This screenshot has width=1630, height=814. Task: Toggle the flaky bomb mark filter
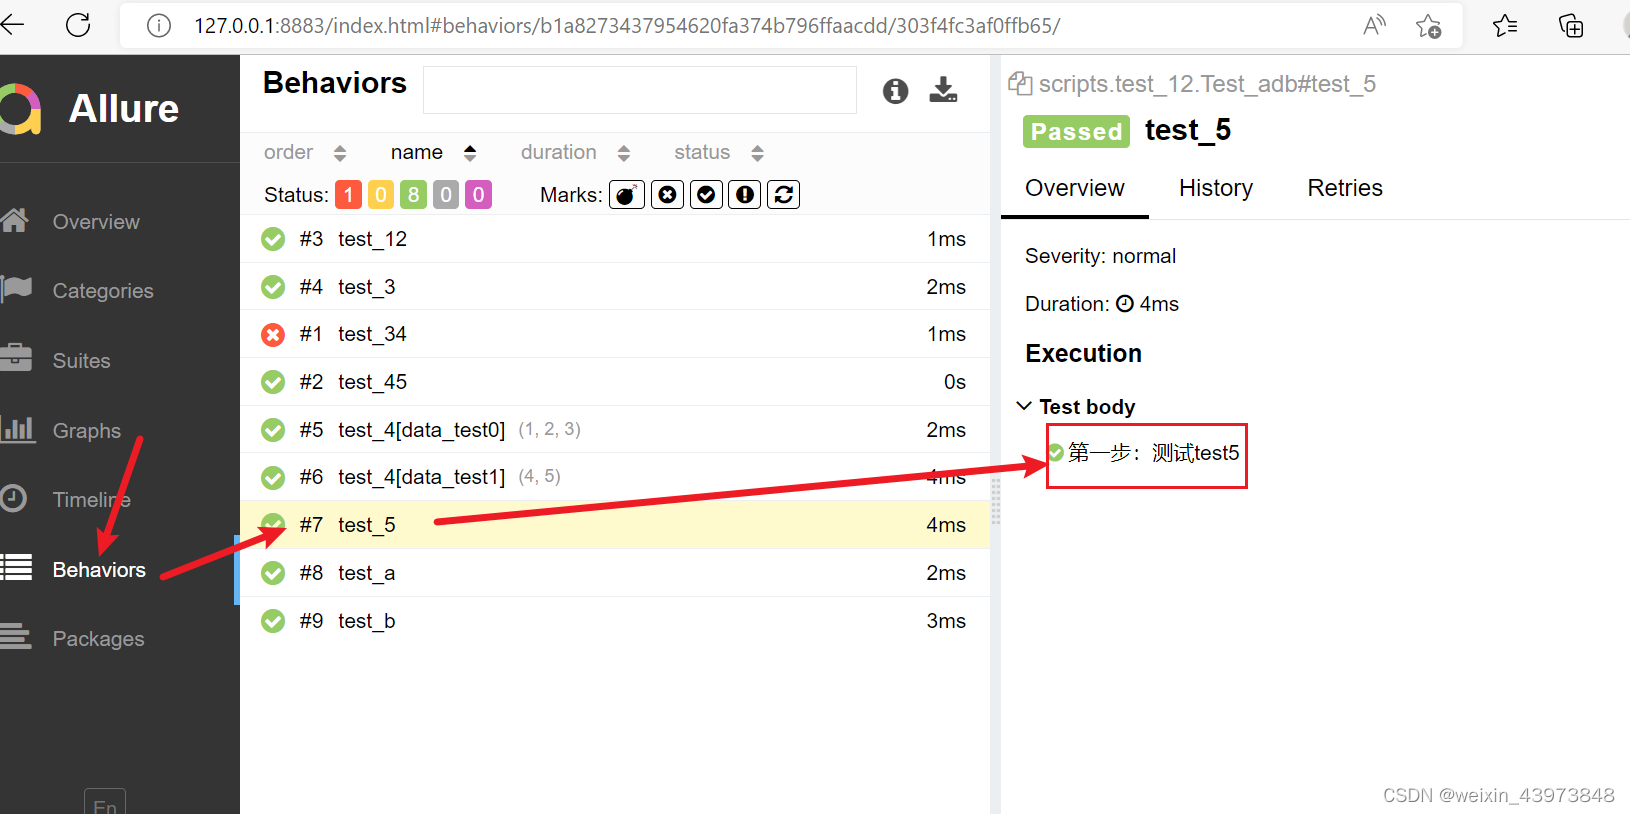(627, 194)
